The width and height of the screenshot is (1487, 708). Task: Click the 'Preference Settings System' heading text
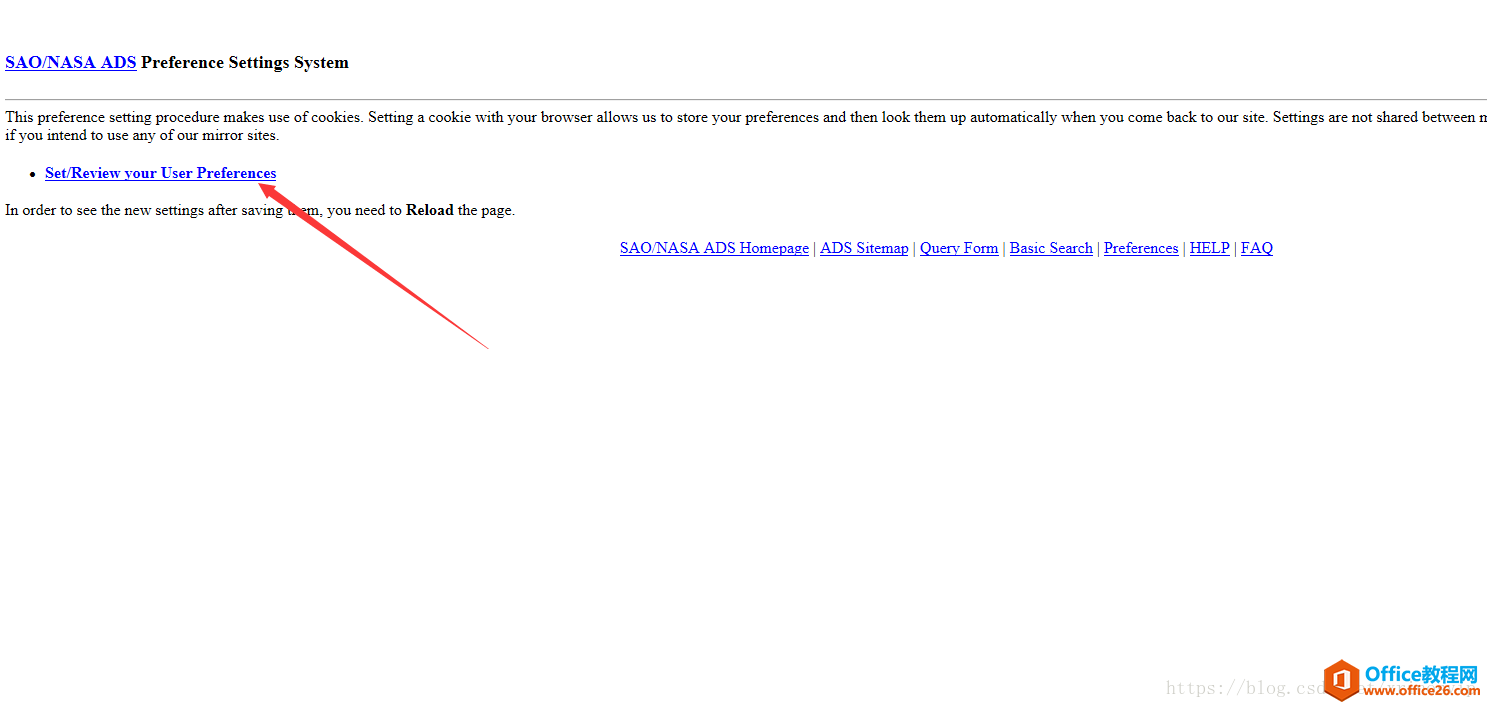point(245,62)
